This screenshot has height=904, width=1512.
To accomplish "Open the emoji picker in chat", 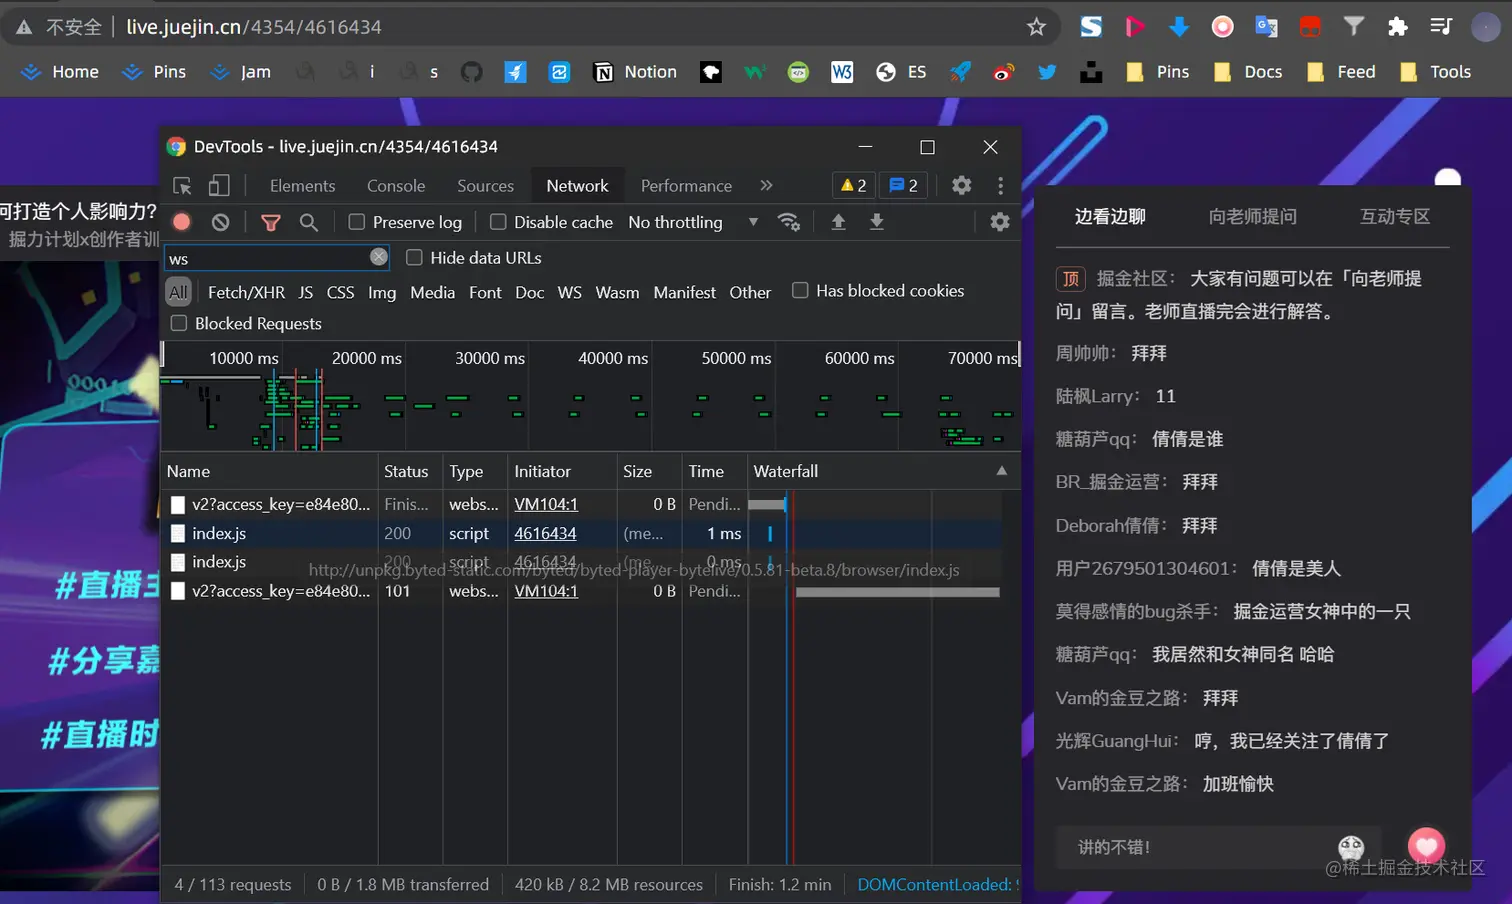I will coord(1351,847).
